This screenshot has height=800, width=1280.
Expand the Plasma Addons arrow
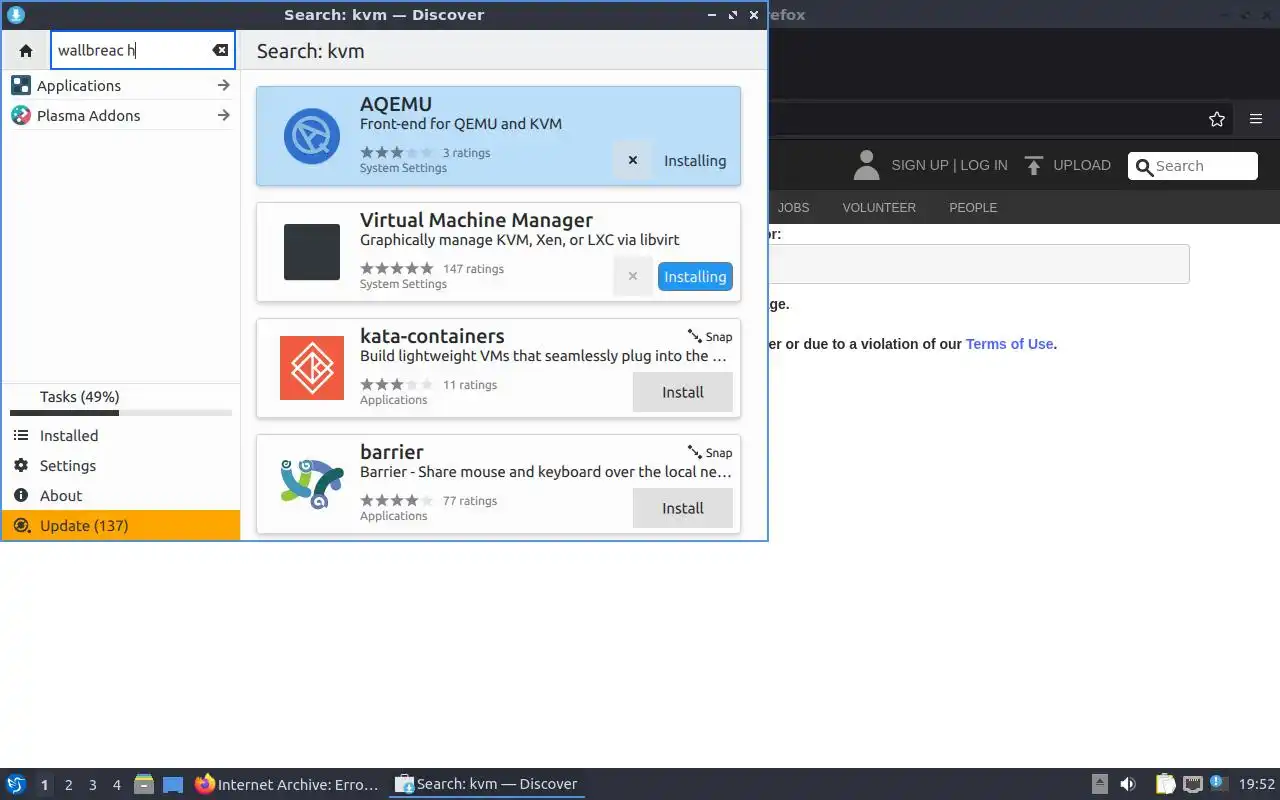pyautogui.click(x=223, y=116)
